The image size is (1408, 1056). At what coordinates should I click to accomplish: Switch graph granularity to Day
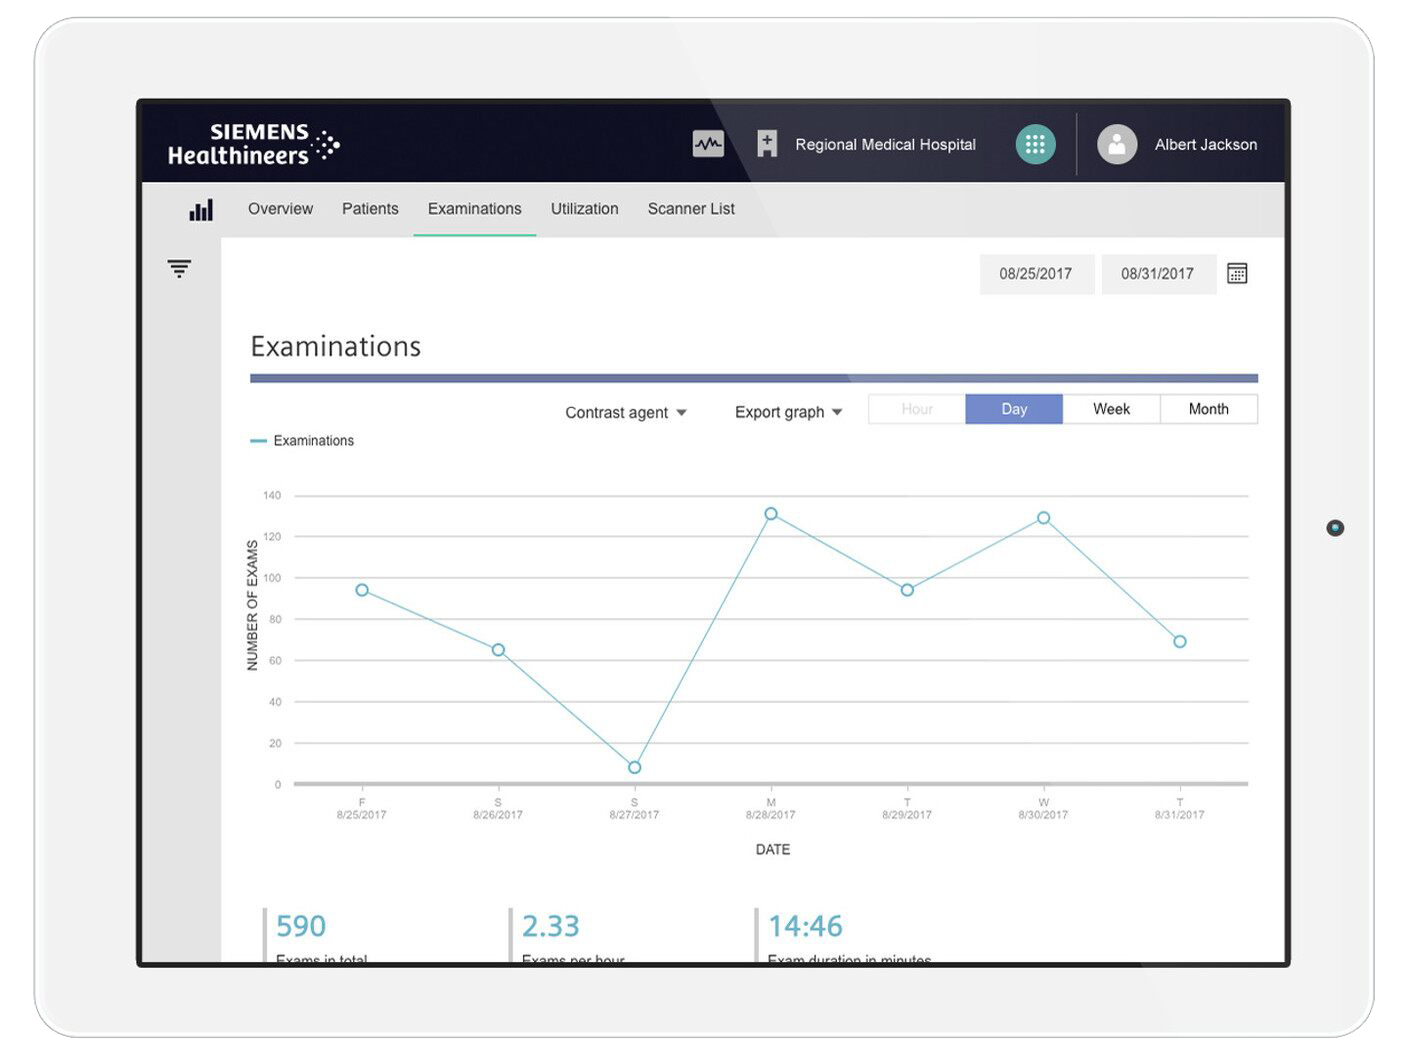(x=1014, y=409)
